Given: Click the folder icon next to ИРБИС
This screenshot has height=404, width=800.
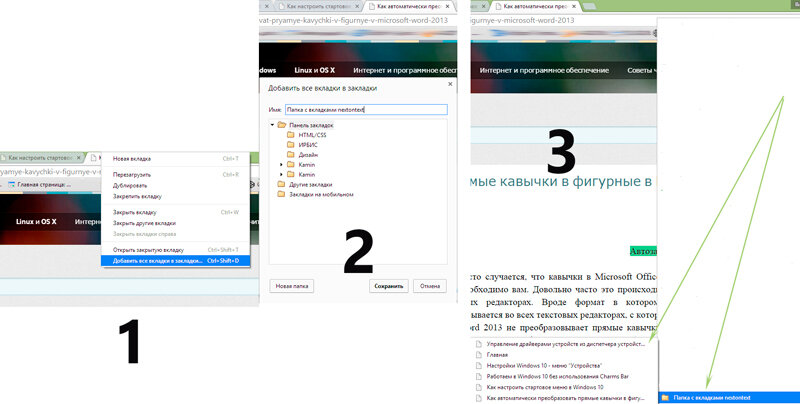Looking at the screenshot, I should click(x=291, y=145).
